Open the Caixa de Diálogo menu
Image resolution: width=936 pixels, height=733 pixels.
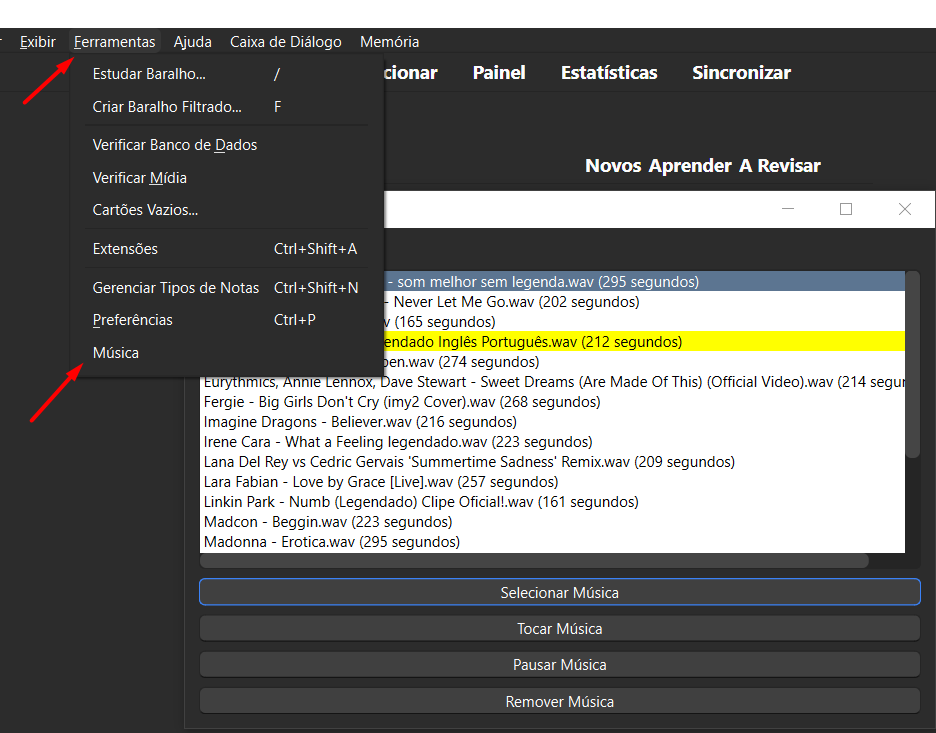[285, 42]
